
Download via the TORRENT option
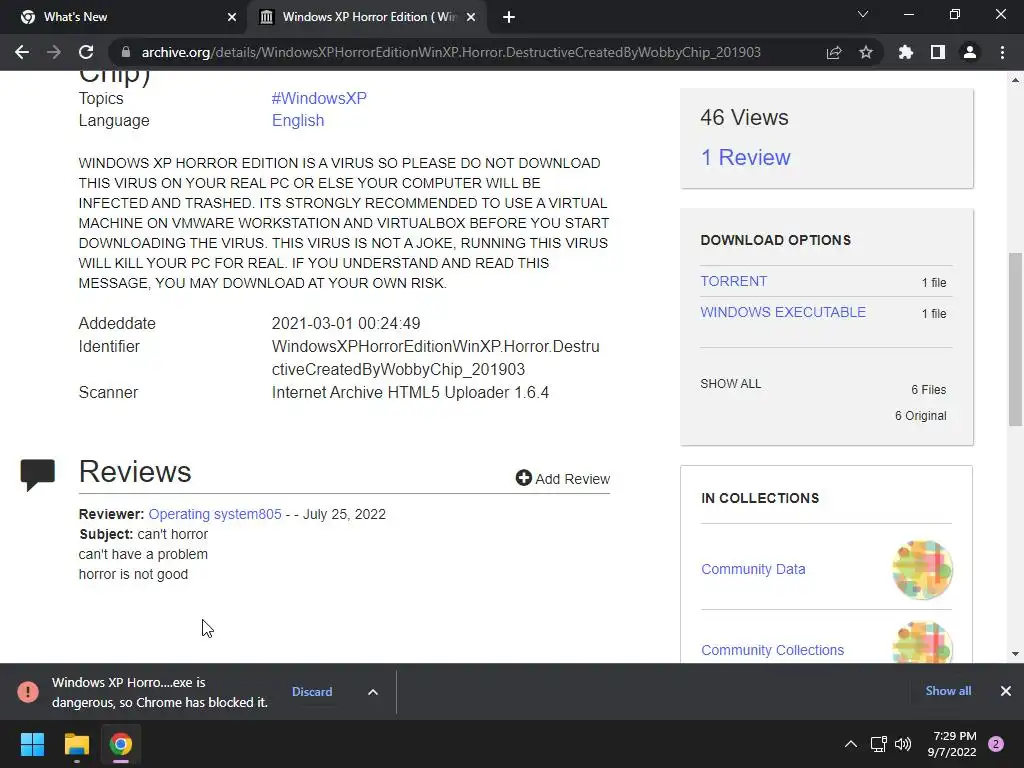tap(733, 281)
